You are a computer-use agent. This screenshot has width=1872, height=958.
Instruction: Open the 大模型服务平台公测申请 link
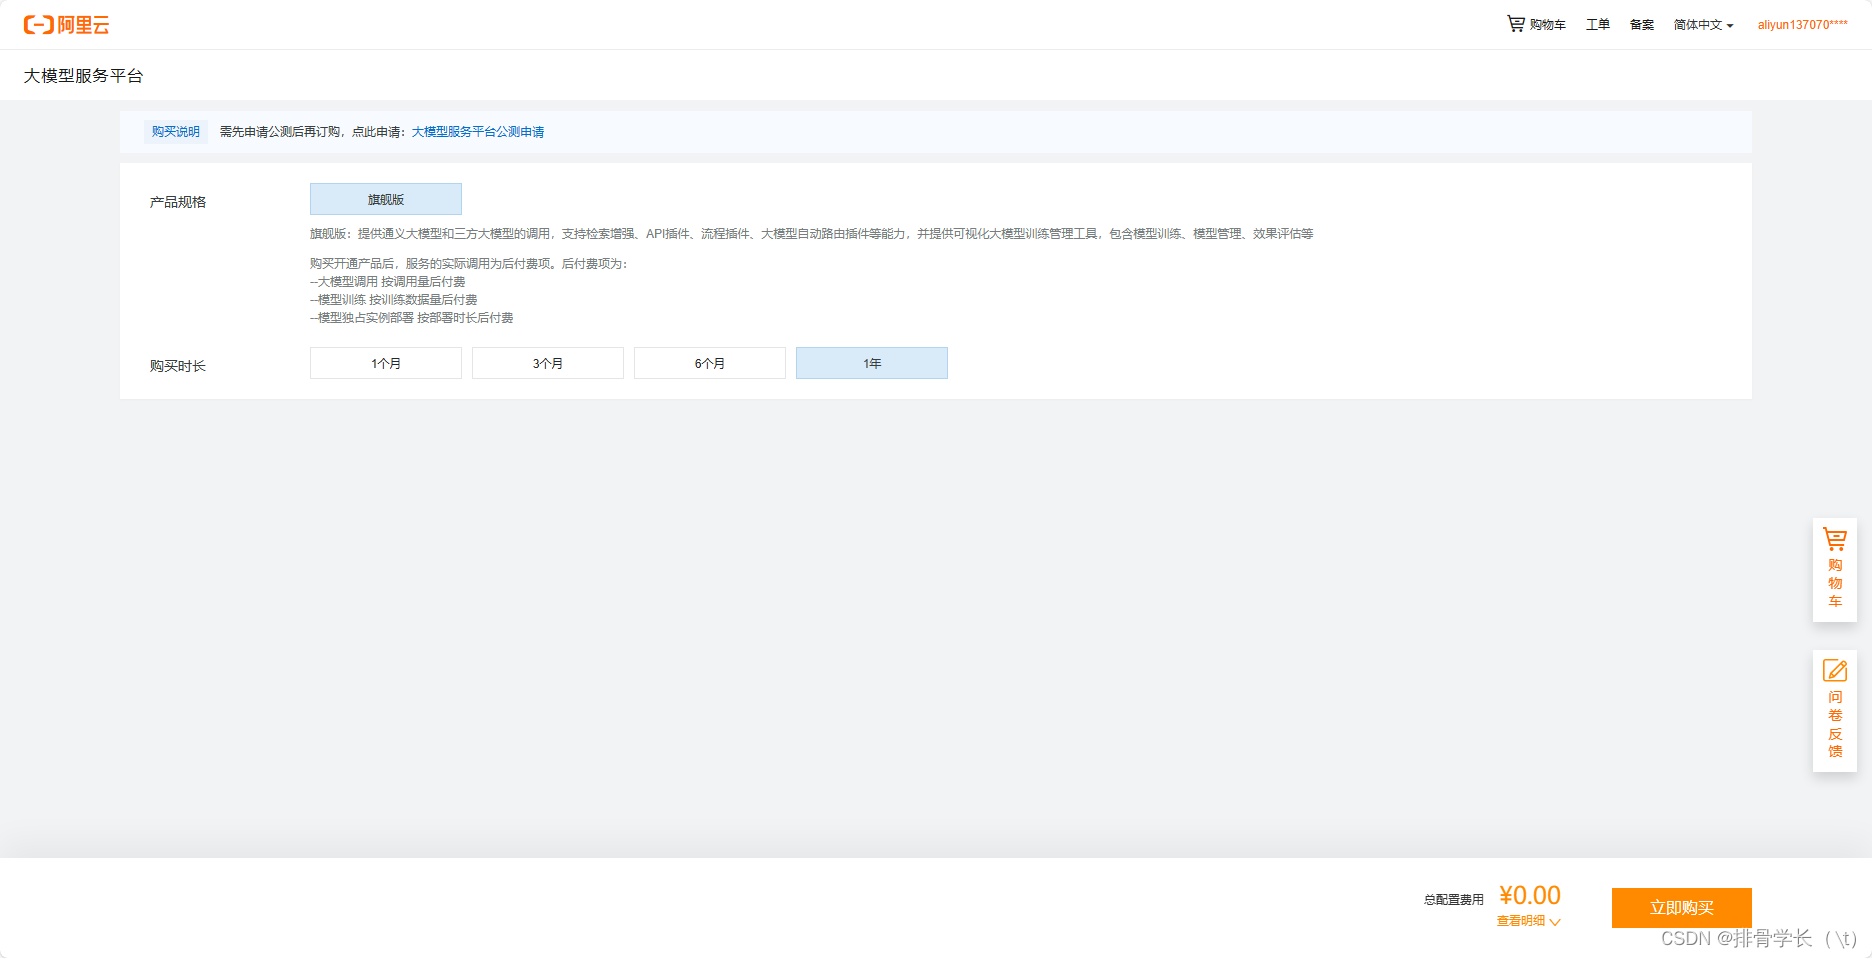478,132
